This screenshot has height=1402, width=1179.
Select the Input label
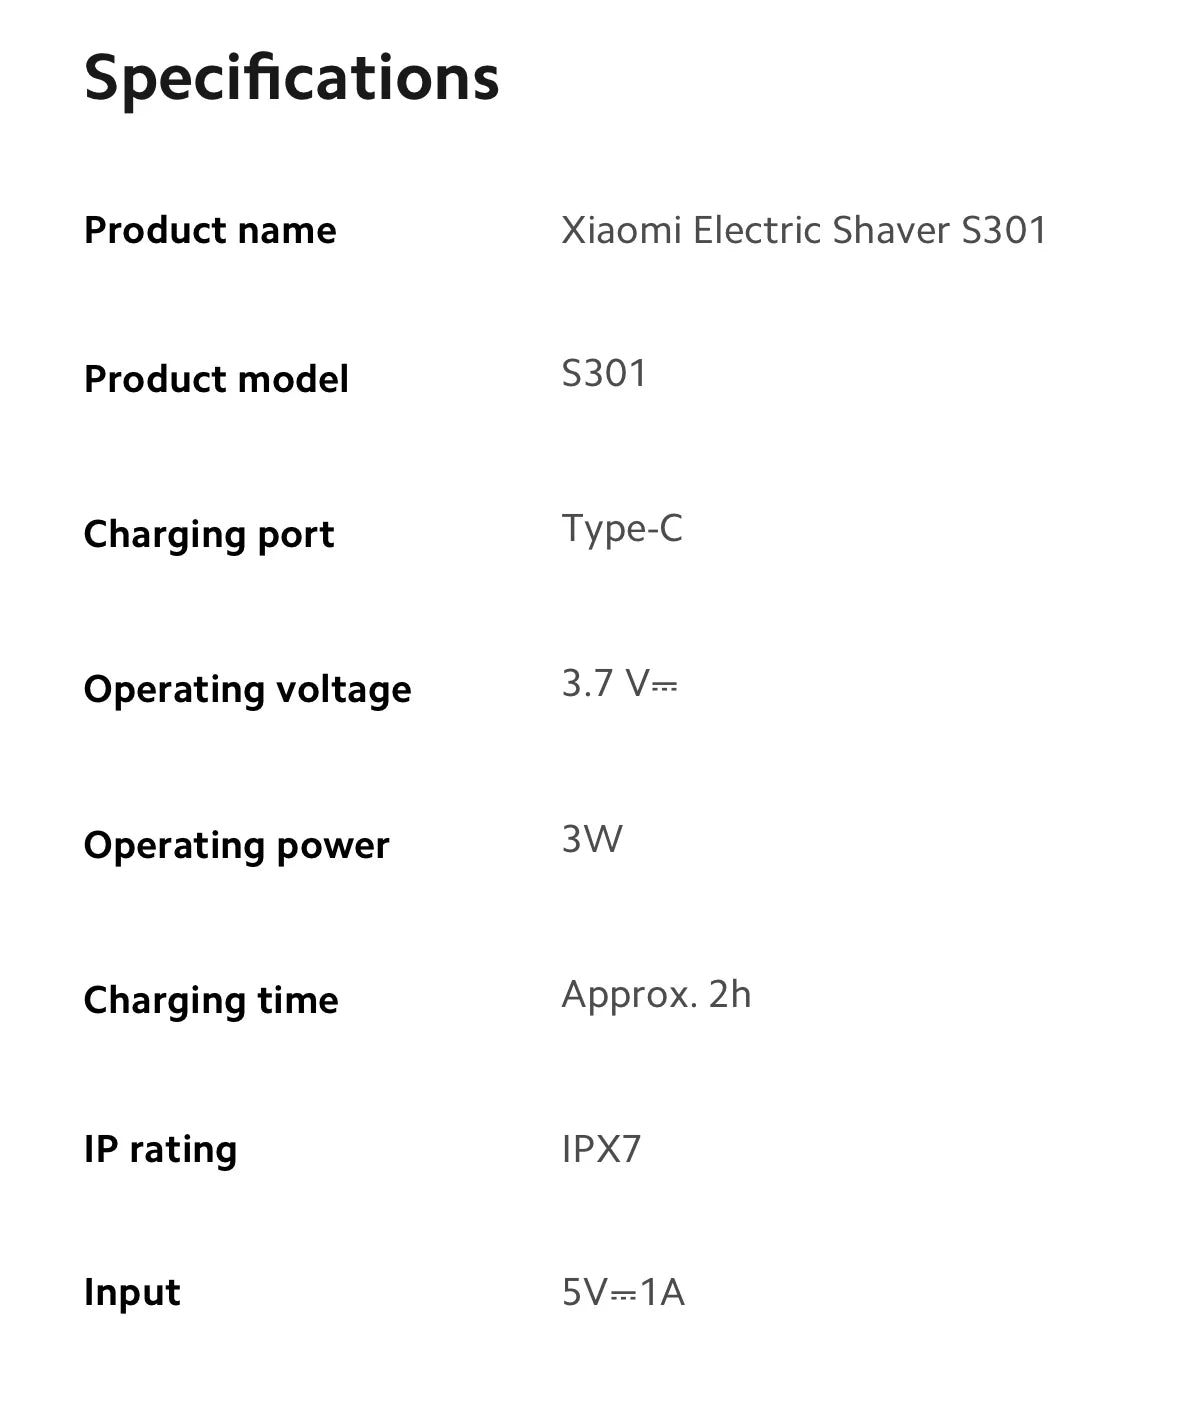[x=132, y=1293]
